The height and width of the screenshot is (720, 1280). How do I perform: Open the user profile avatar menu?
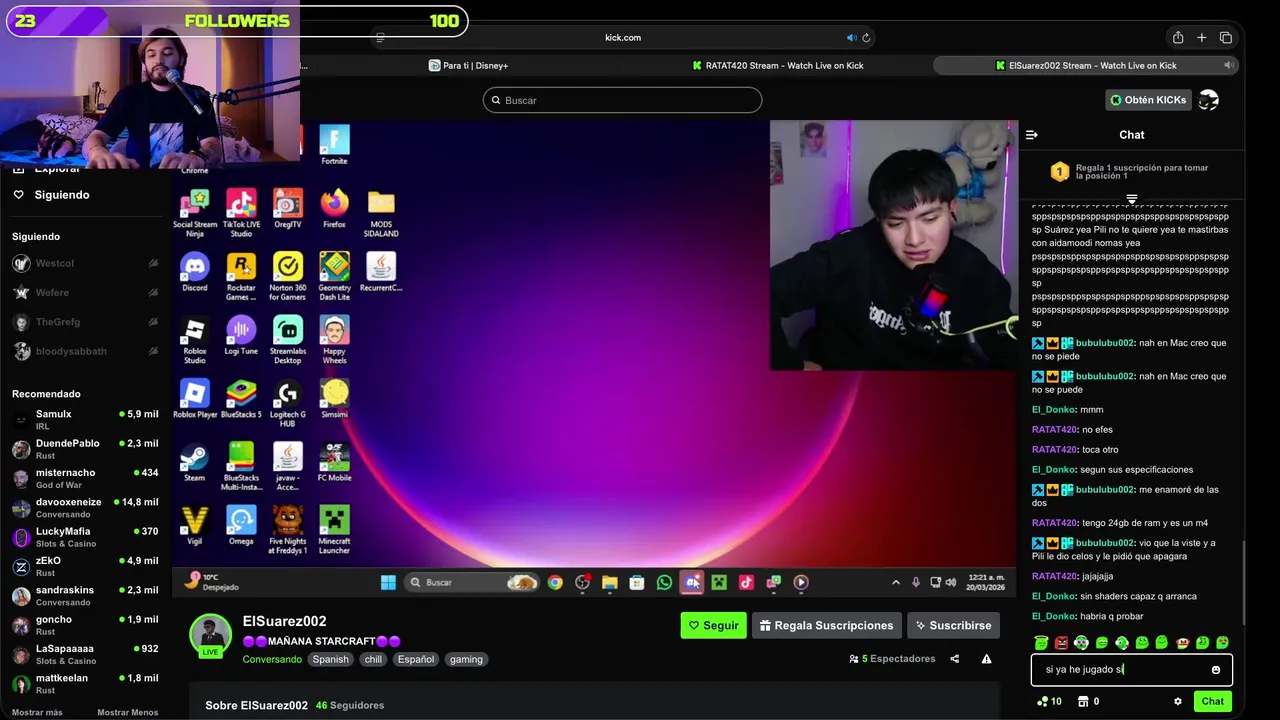pos(1208,100)
